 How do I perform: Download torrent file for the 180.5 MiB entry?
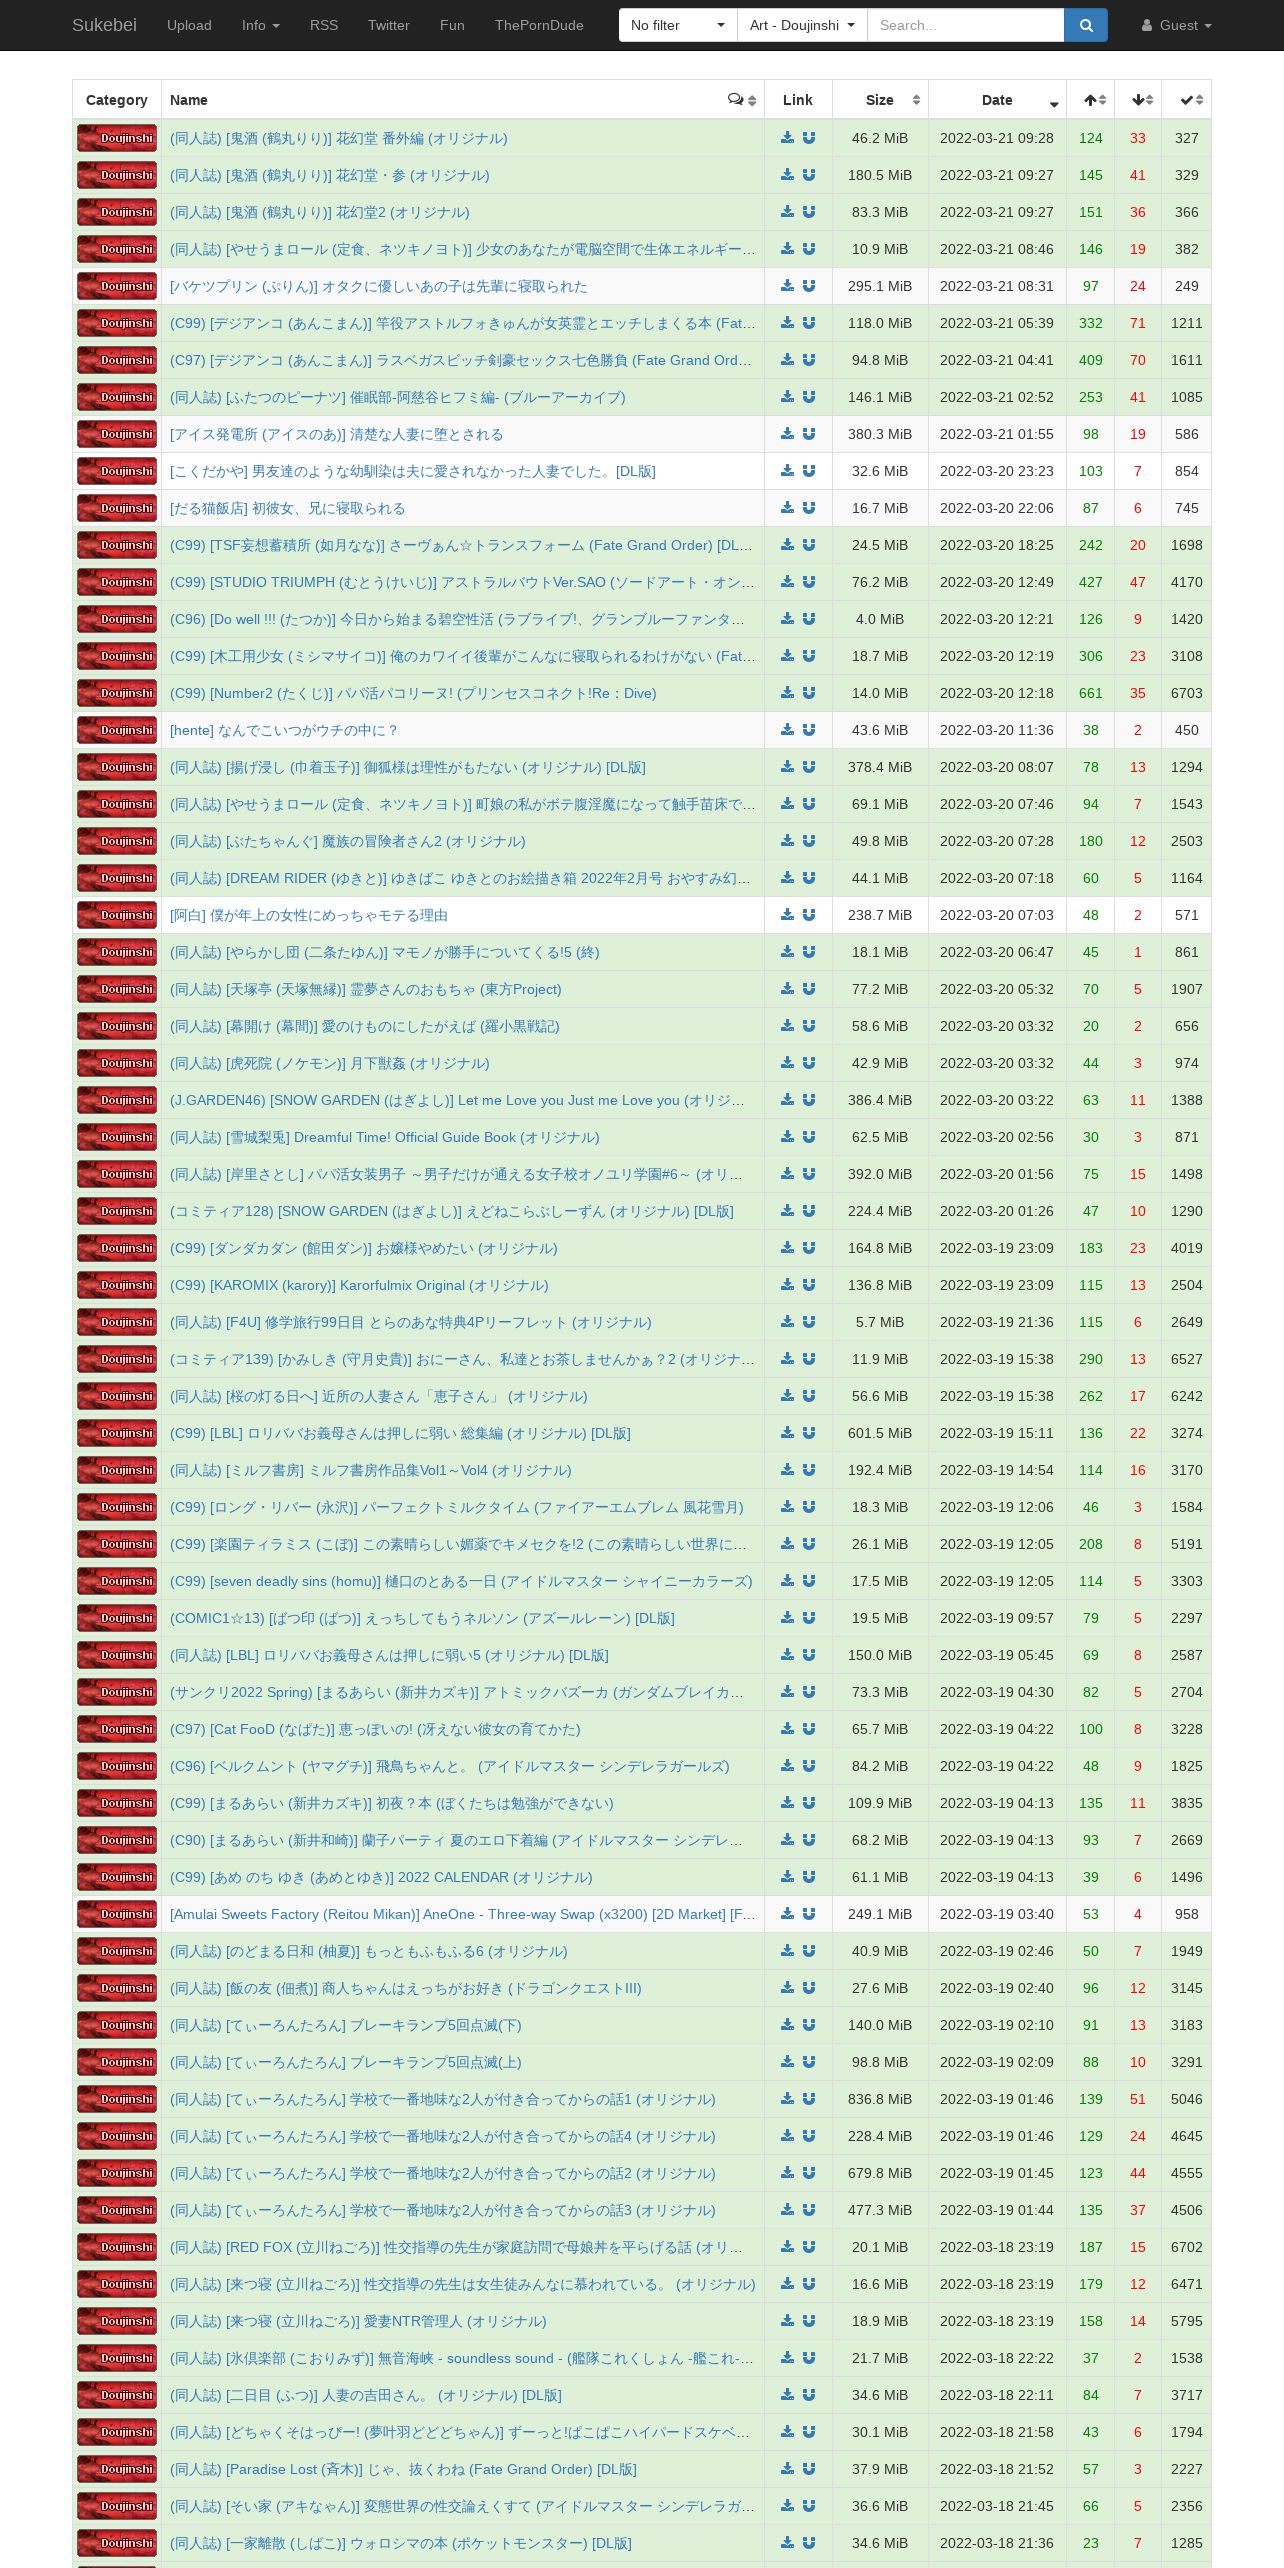(788, 175)
